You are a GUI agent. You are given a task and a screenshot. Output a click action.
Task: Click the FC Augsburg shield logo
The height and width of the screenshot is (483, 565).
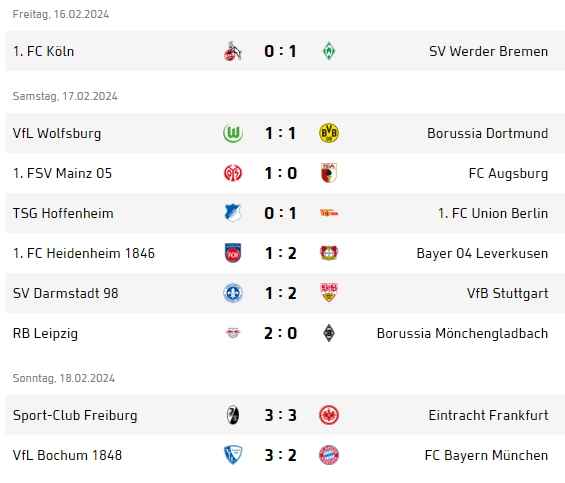(329, 173)
